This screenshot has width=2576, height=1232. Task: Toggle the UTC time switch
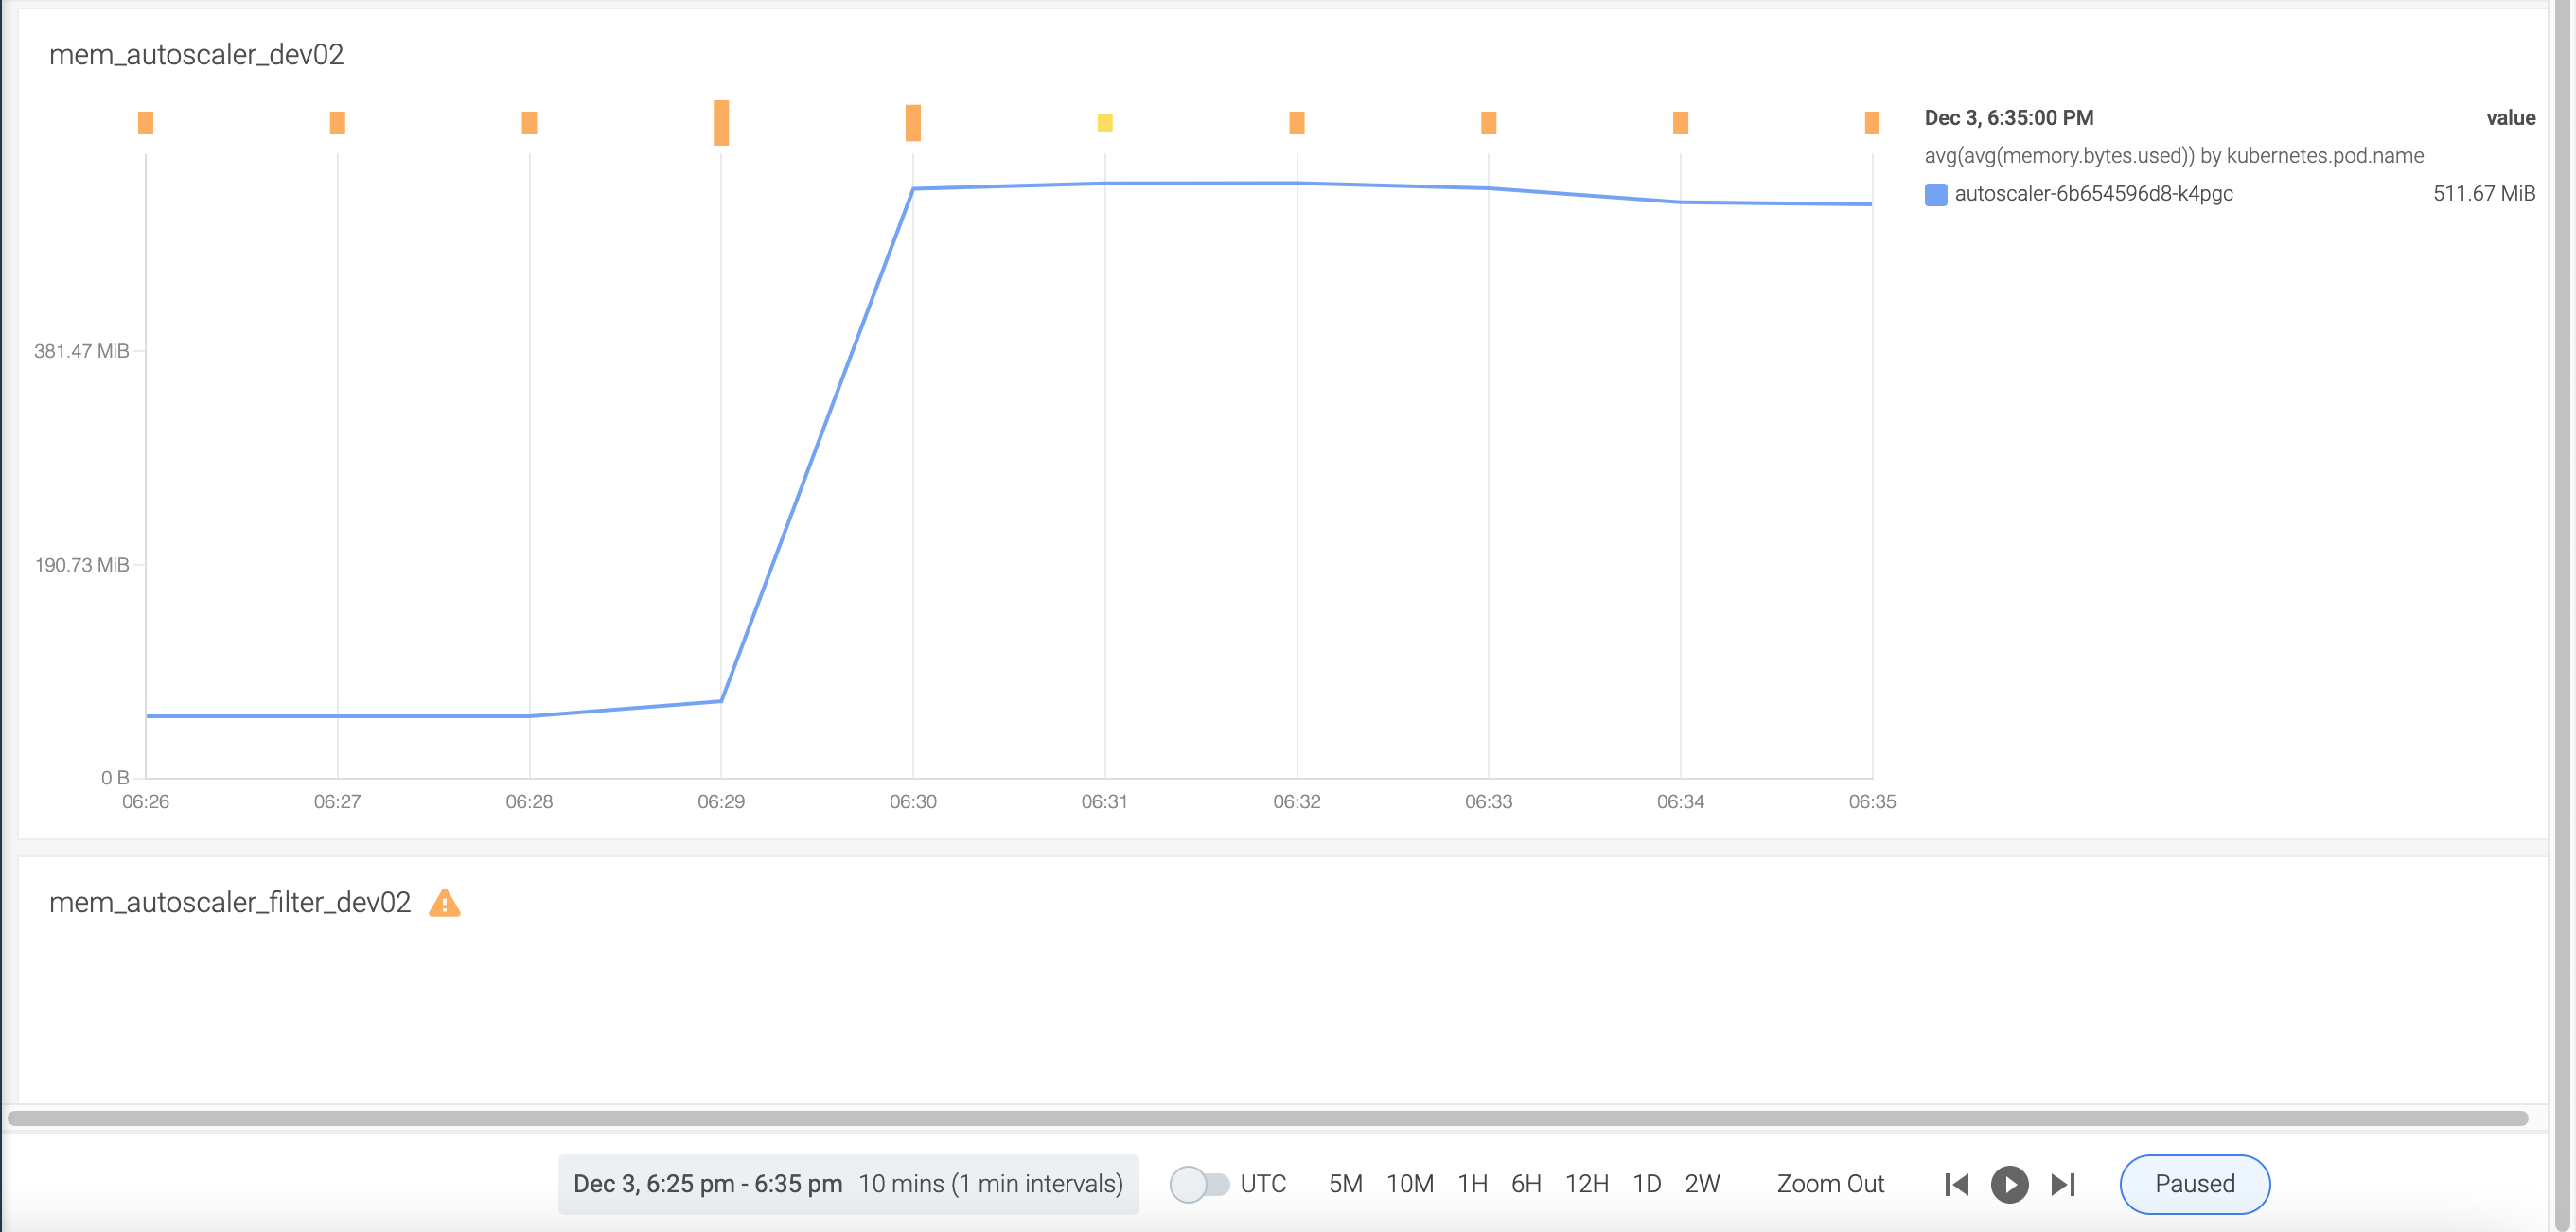(1199, 1184)
